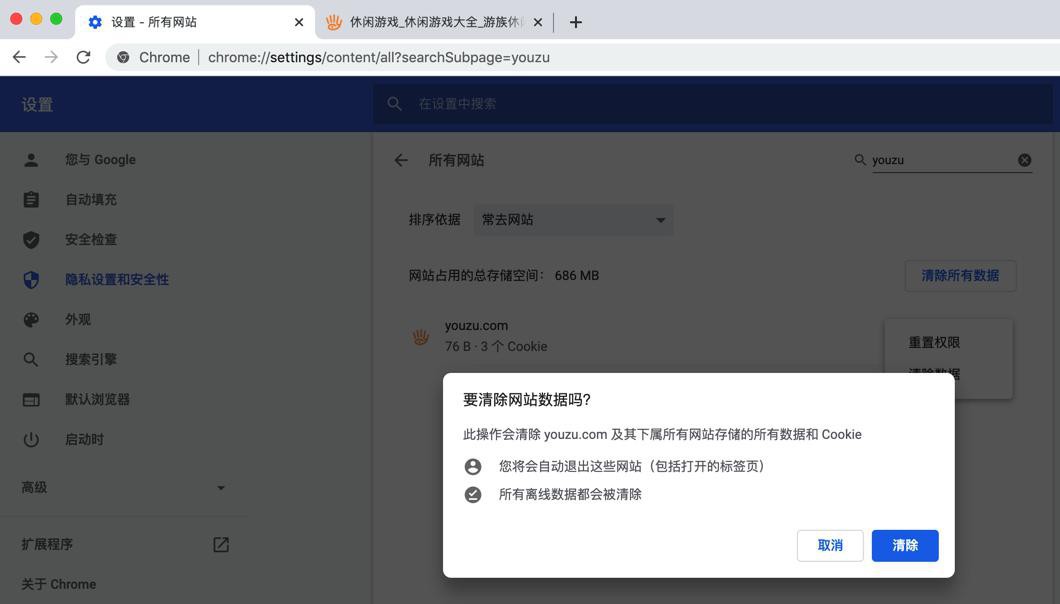Click the palette icon for 外观
The width and height of the screenshot is (1060, 604).
tap(31, 319)
